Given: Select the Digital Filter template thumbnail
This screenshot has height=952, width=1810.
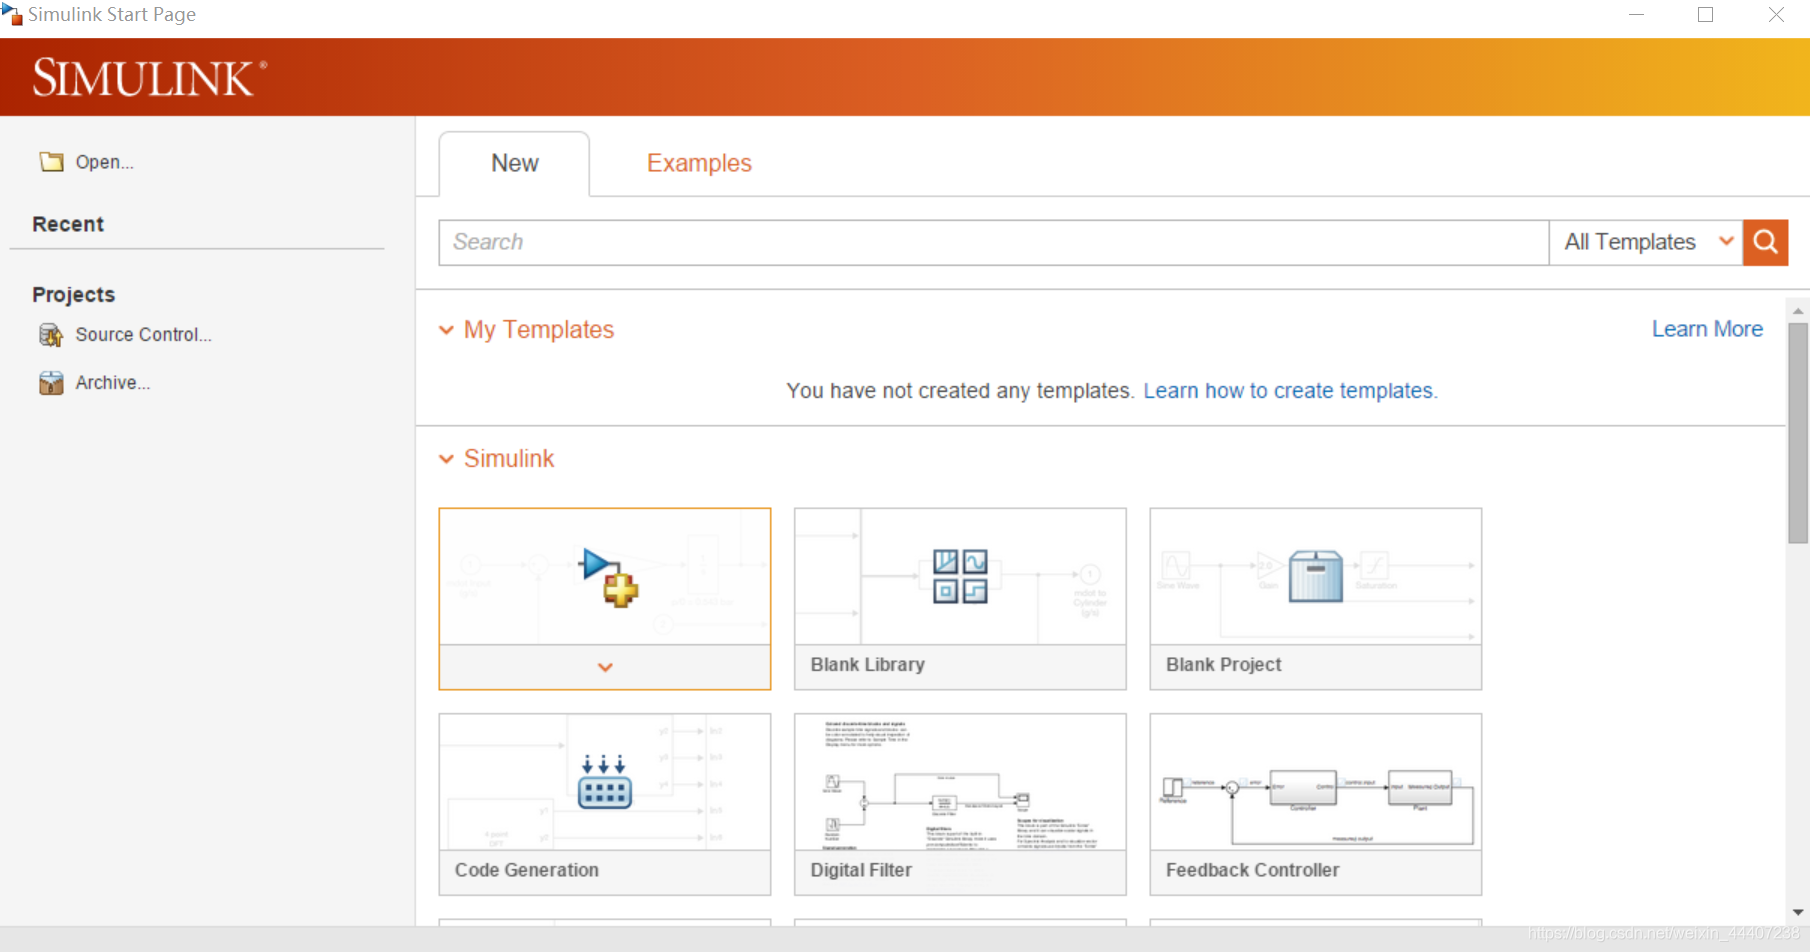Looking at the screenshot, I should coord(960,782).
